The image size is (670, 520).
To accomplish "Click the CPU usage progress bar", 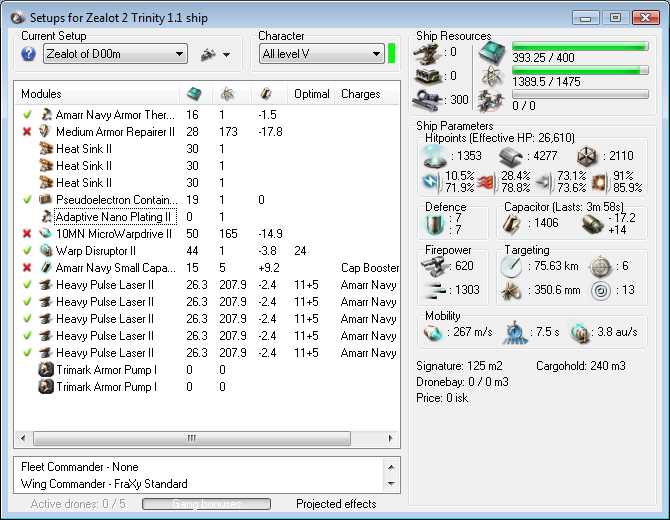I will pos(580,47).
